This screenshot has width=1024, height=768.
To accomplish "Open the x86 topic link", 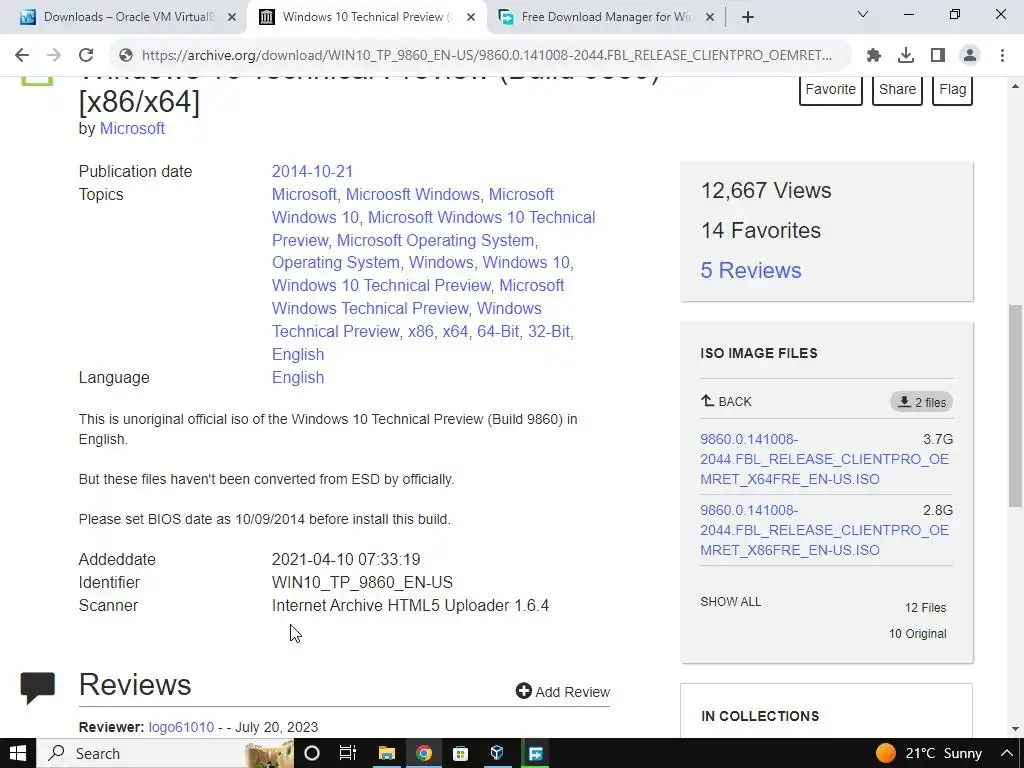I will (421, 332).
